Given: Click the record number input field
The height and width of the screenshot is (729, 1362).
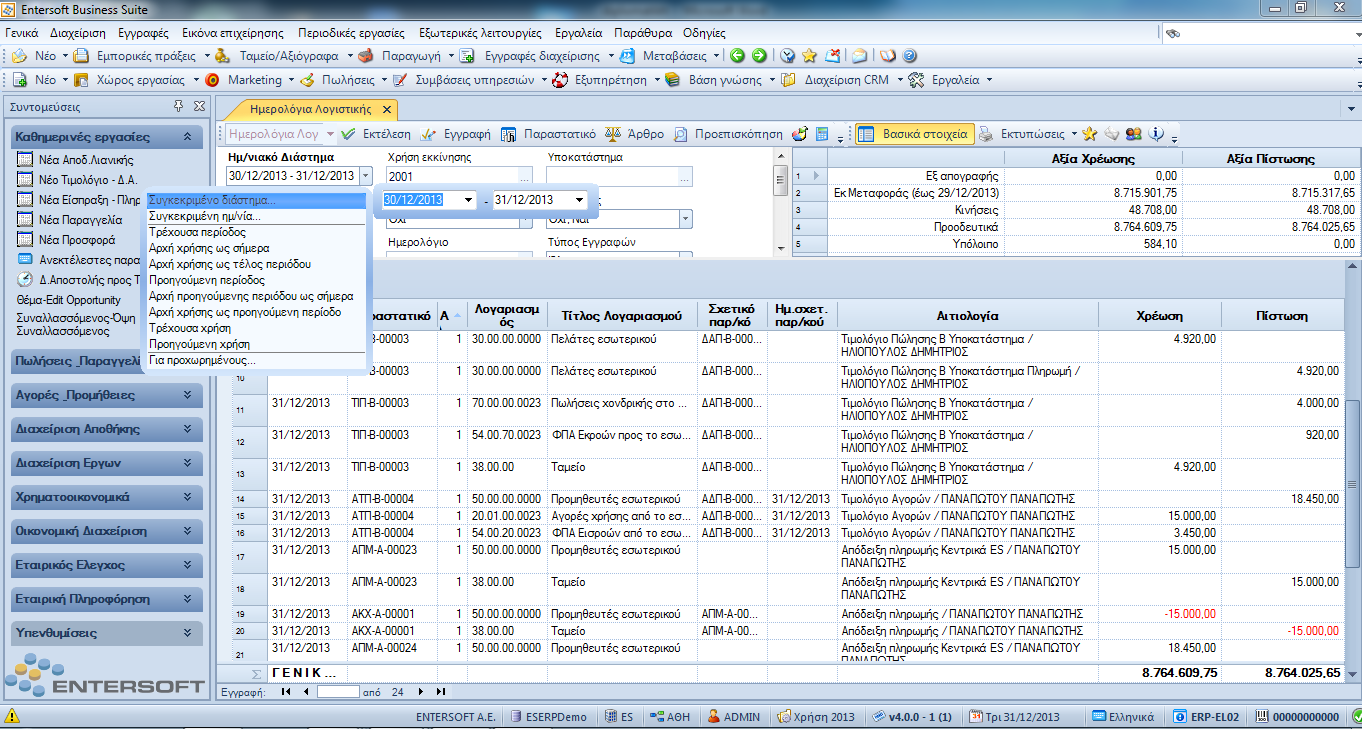Looking at the screenshot, I should pyautogui.click(x=337, y=691).
